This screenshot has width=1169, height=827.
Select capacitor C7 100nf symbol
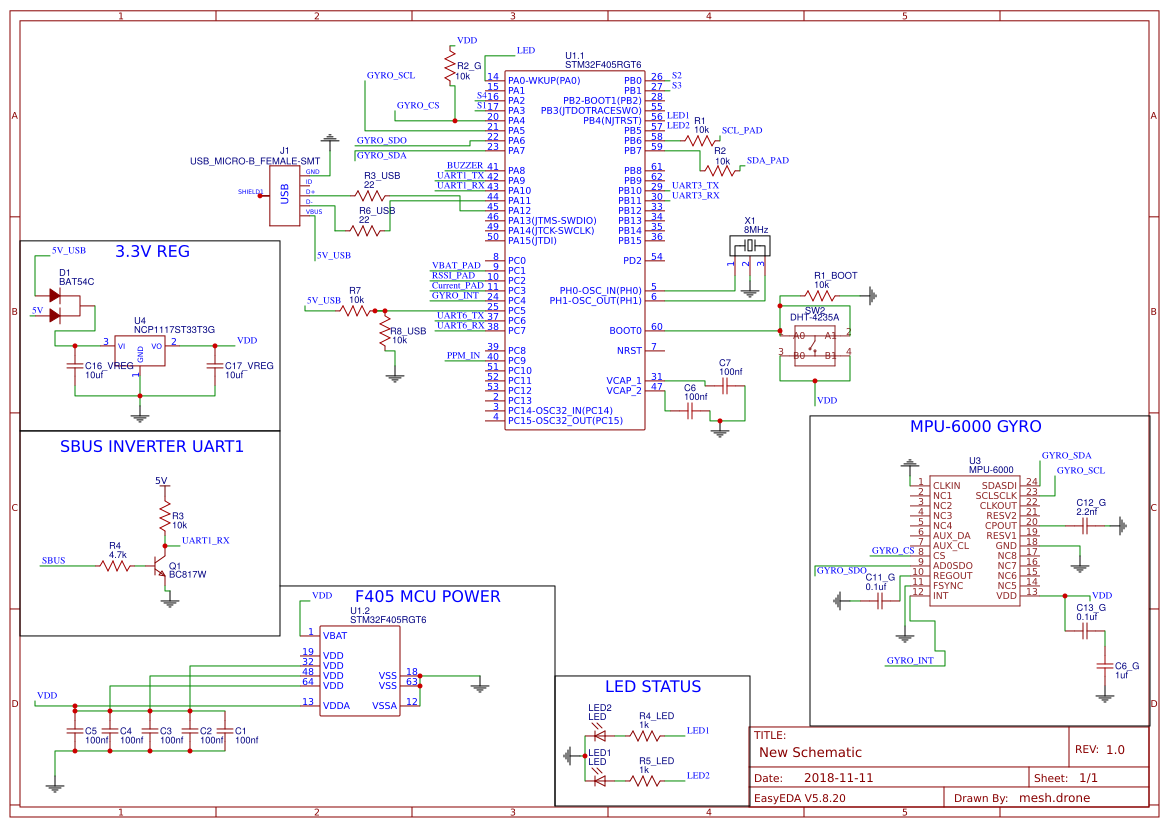725,386
